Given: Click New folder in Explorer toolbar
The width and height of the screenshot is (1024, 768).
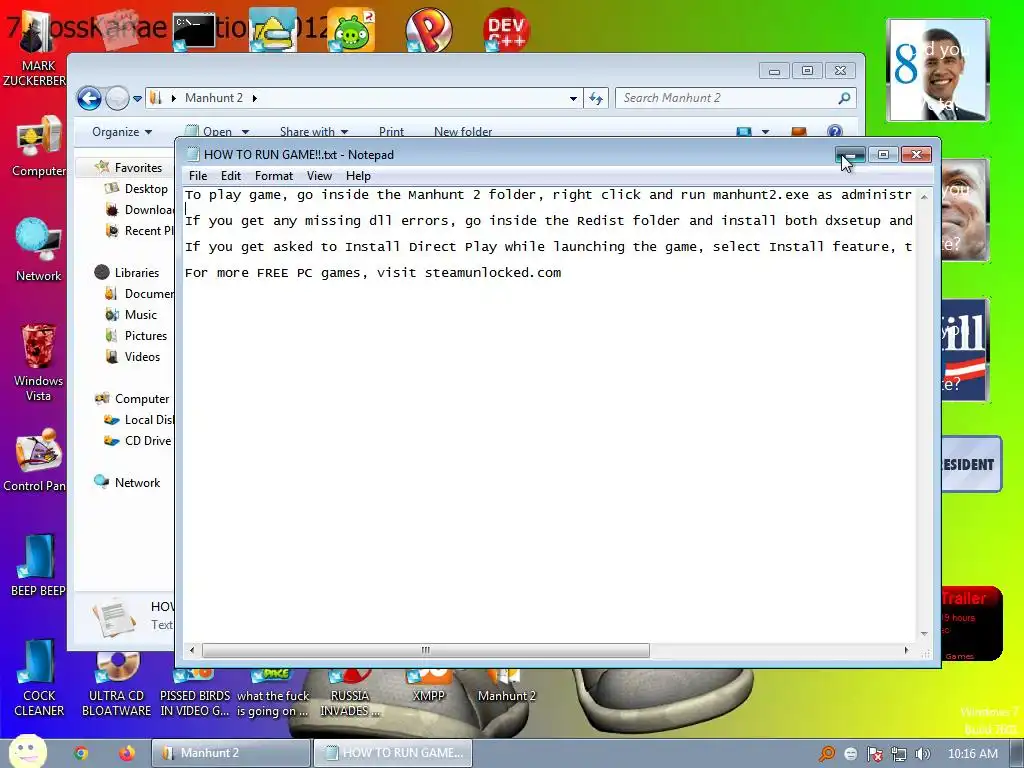Looking at the screenshot, I should coord(463,132).
